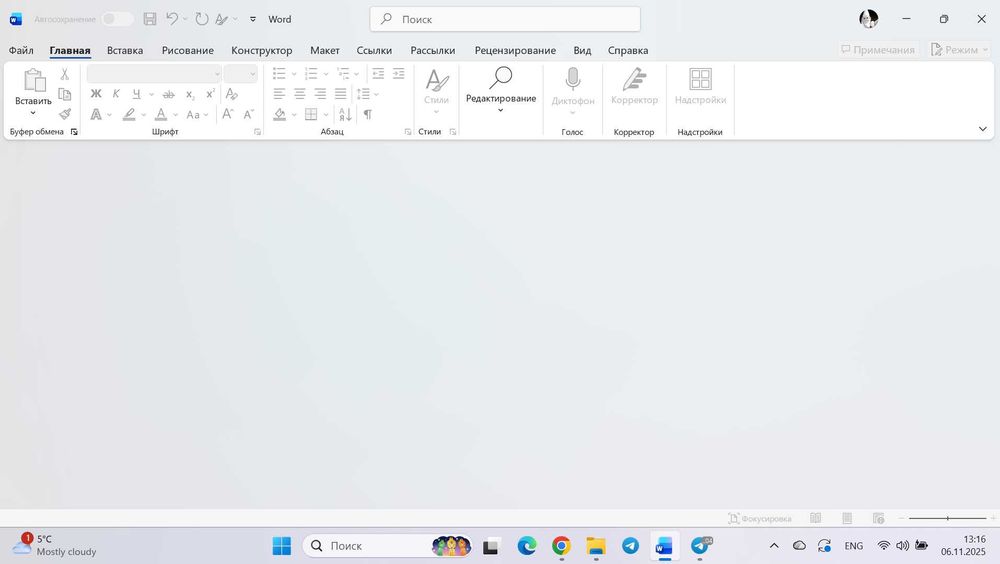The image size is (1000, 564).
Task: Toggle italic К formatting
Action: 116,94
